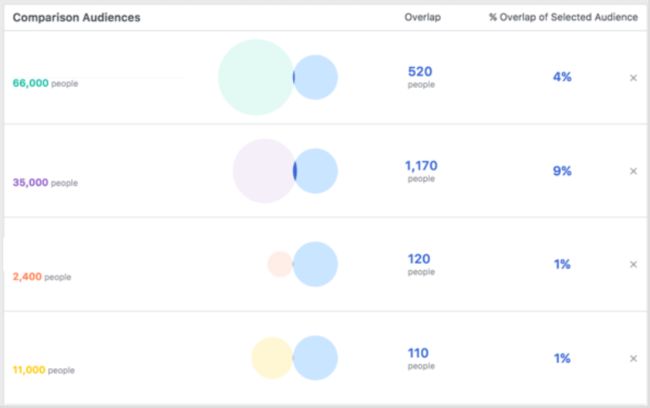Image resolution: width=650 pixels, height=408 pixels.
Task: Click the yellow 11,000 audience circle
Action: click(272, 358)
